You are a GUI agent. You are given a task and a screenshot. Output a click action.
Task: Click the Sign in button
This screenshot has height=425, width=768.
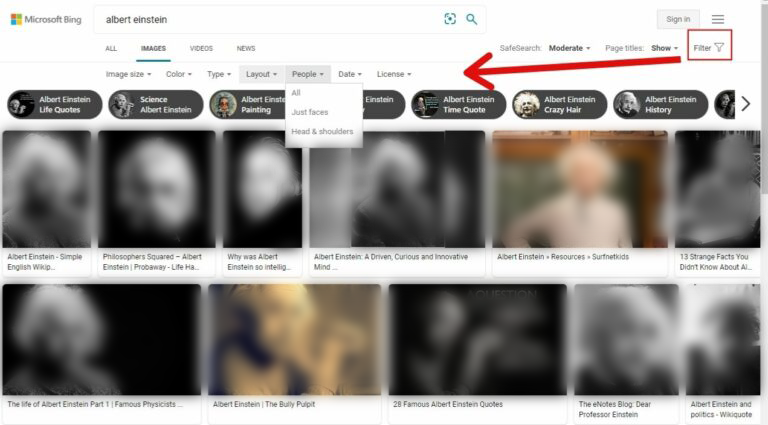point(677,19)
